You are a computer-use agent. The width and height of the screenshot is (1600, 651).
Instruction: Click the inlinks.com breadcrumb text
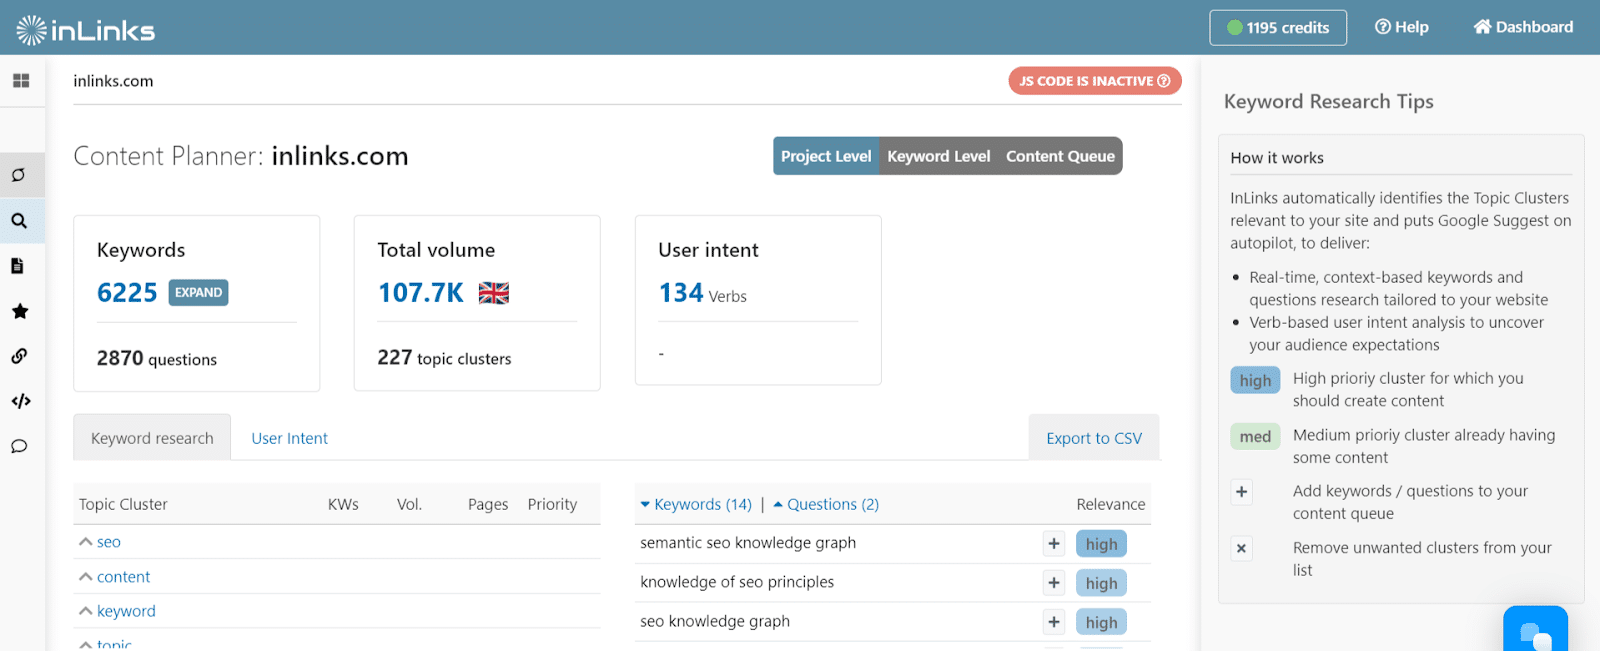tap(113, 81)
